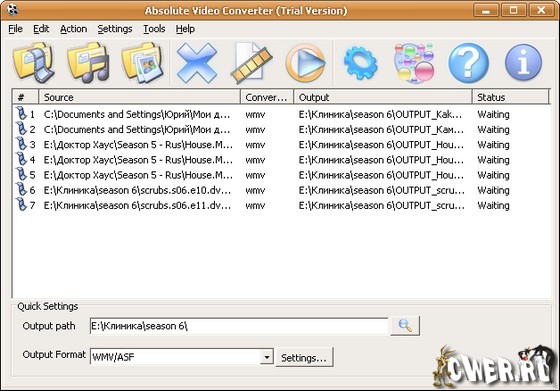The image size is (560, 391).
Task: Open help with the question mark icon
Action: point(469,63)
